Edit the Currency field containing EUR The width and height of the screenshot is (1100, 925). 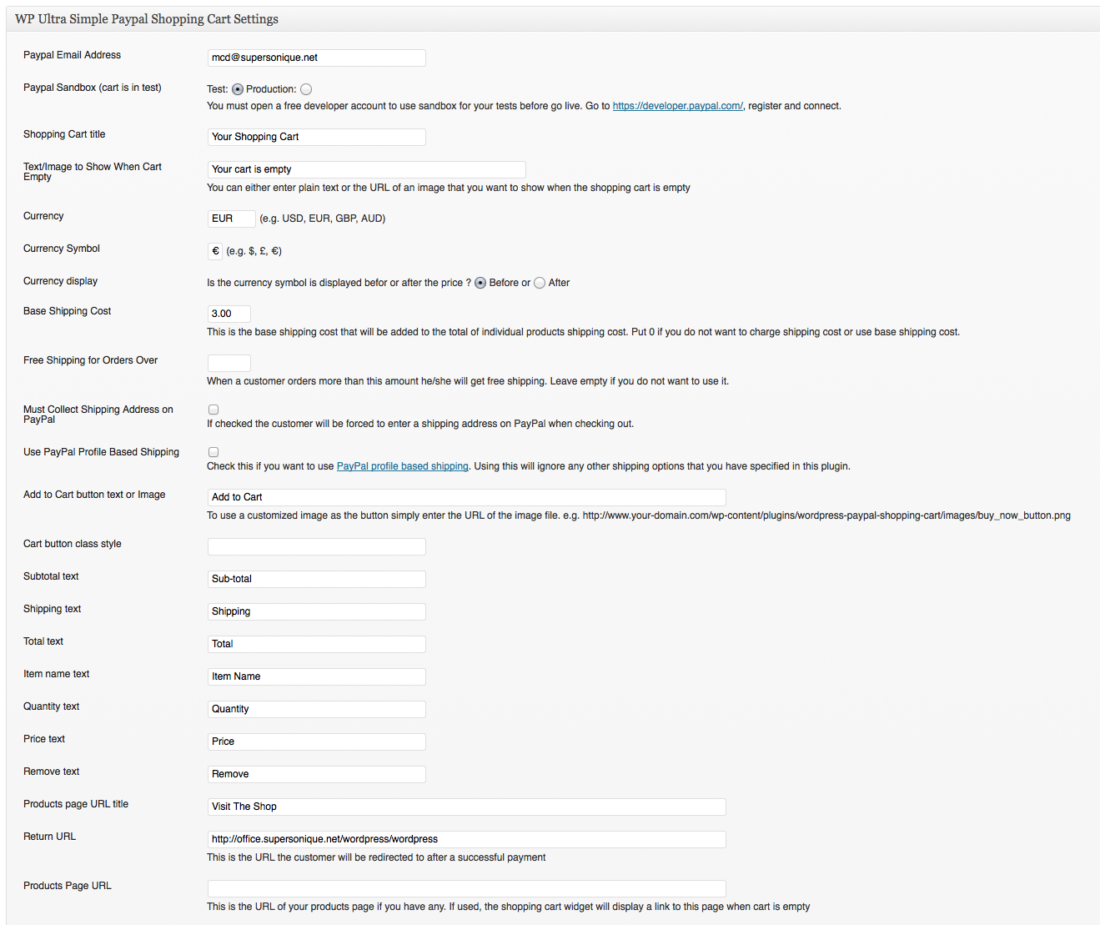tap(232, 218)
